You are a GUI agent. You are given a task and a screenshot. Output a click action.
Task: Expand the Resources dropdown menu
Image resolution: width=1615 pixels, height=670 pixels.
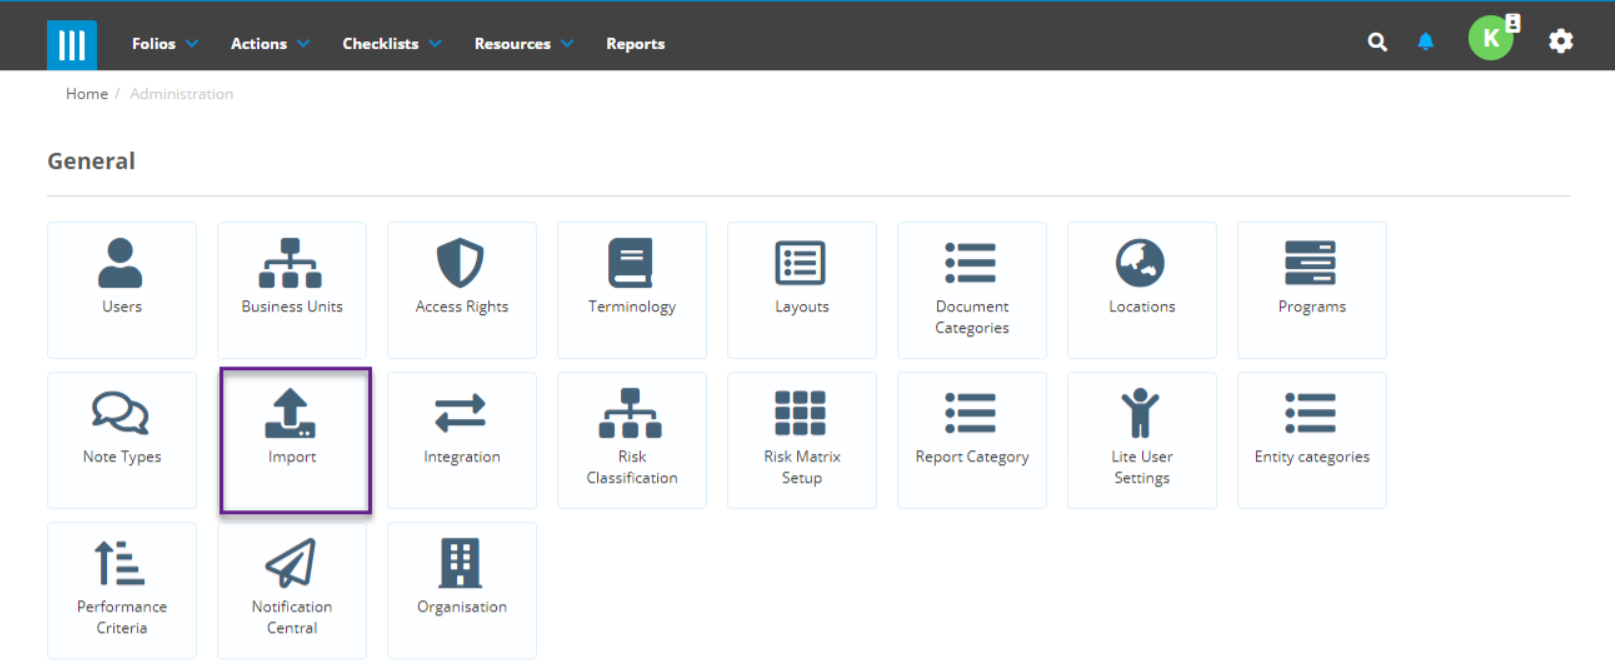point(524,44)
